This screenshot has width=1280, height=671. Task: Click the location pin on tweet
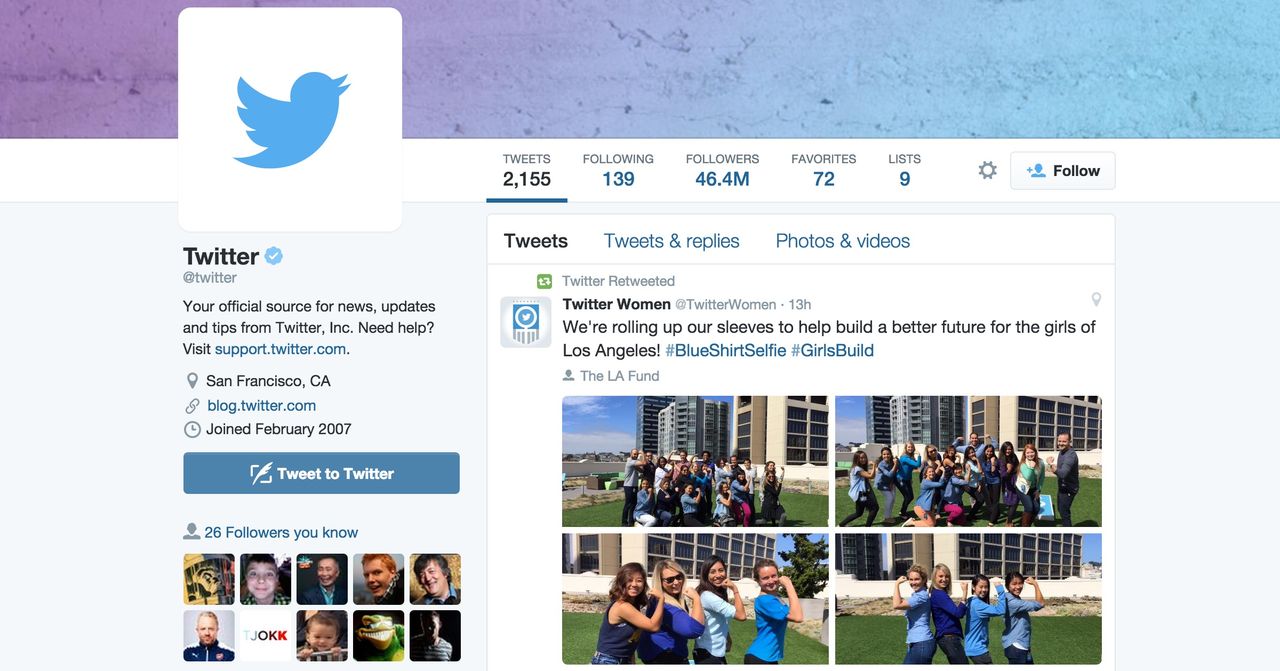1096,299
